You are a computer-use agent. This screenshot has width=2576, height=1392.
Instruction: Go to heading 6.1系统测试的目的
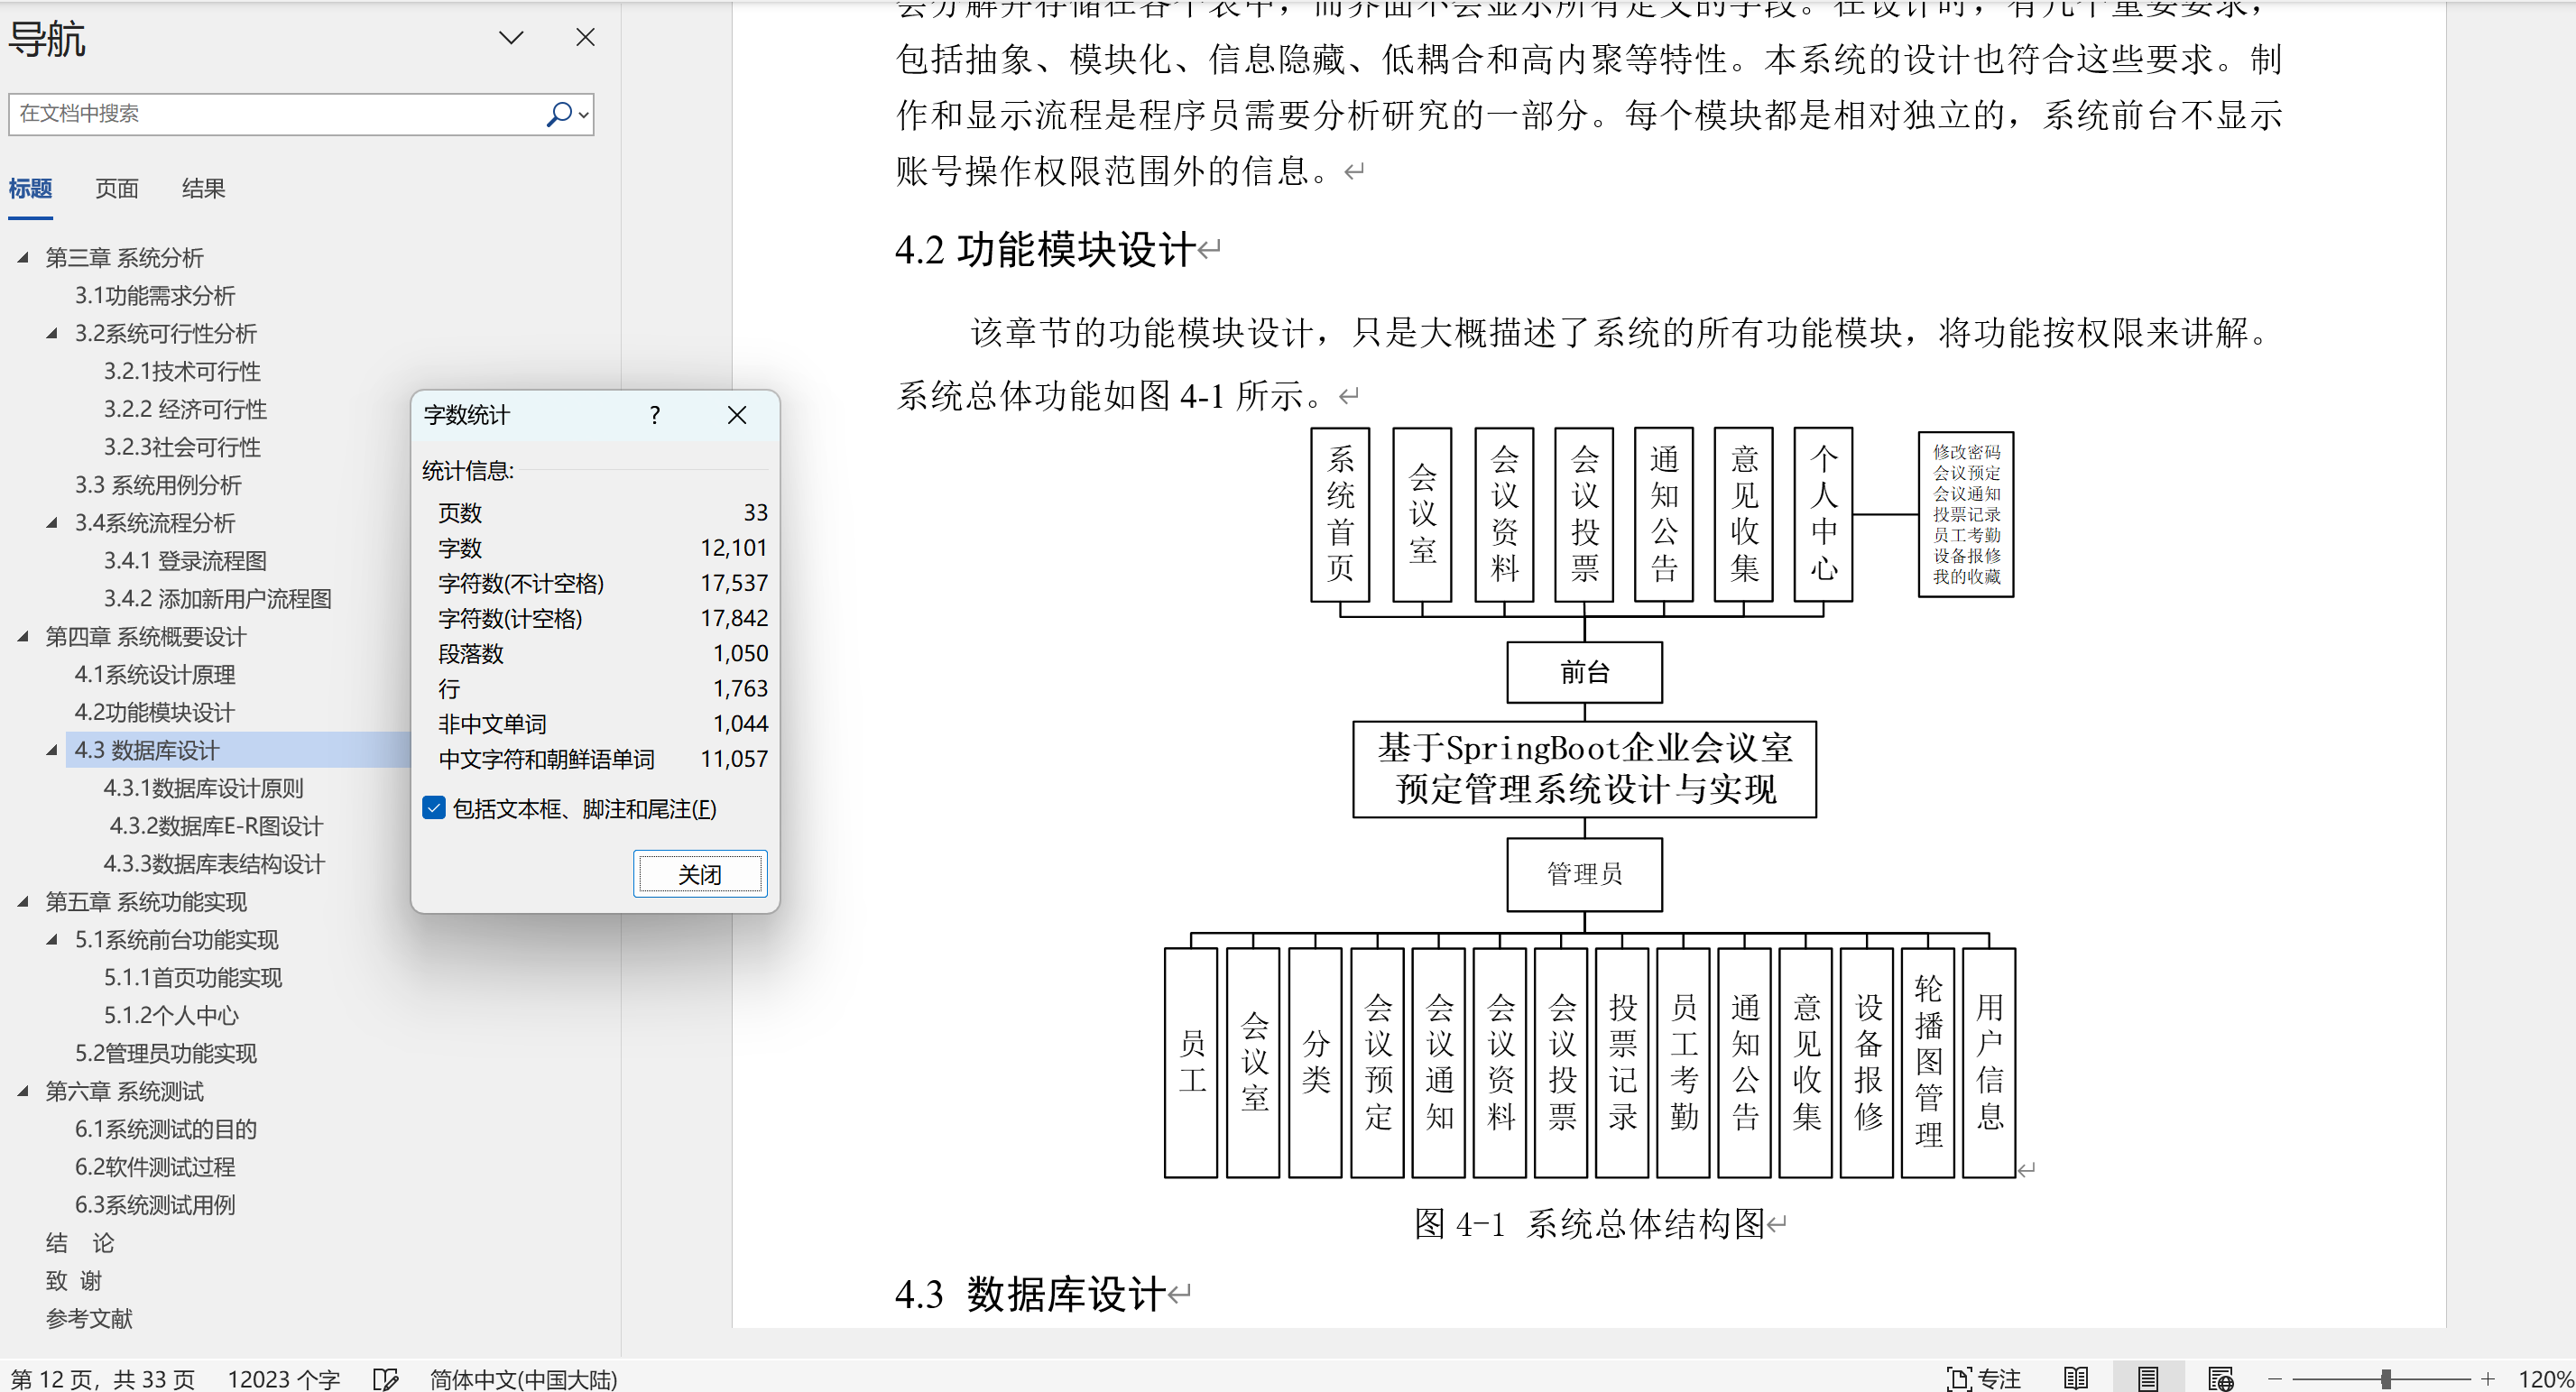click(x=166, y=1129)
